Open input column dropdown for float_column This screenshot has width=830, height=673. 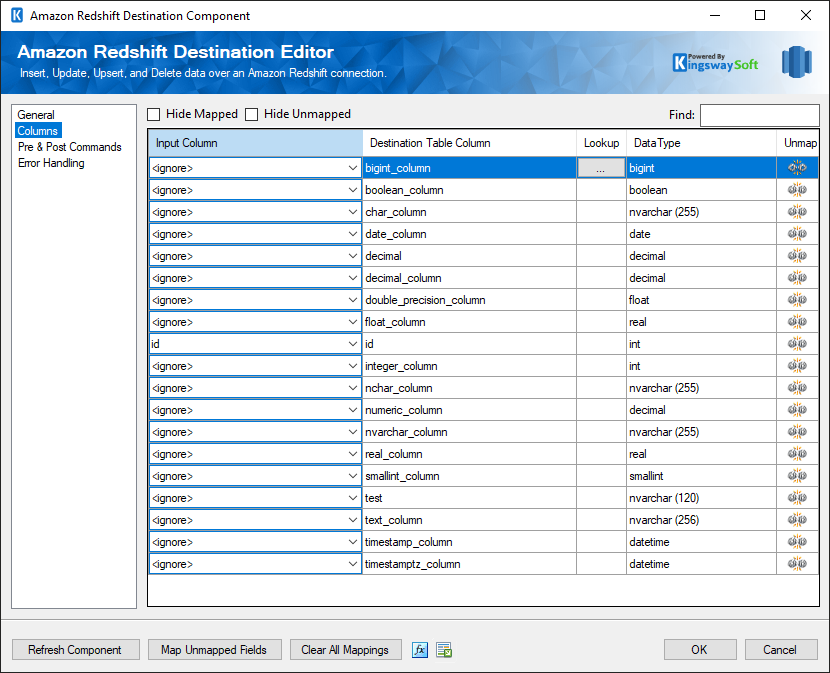pyautogui.click(x=353, y=321)
